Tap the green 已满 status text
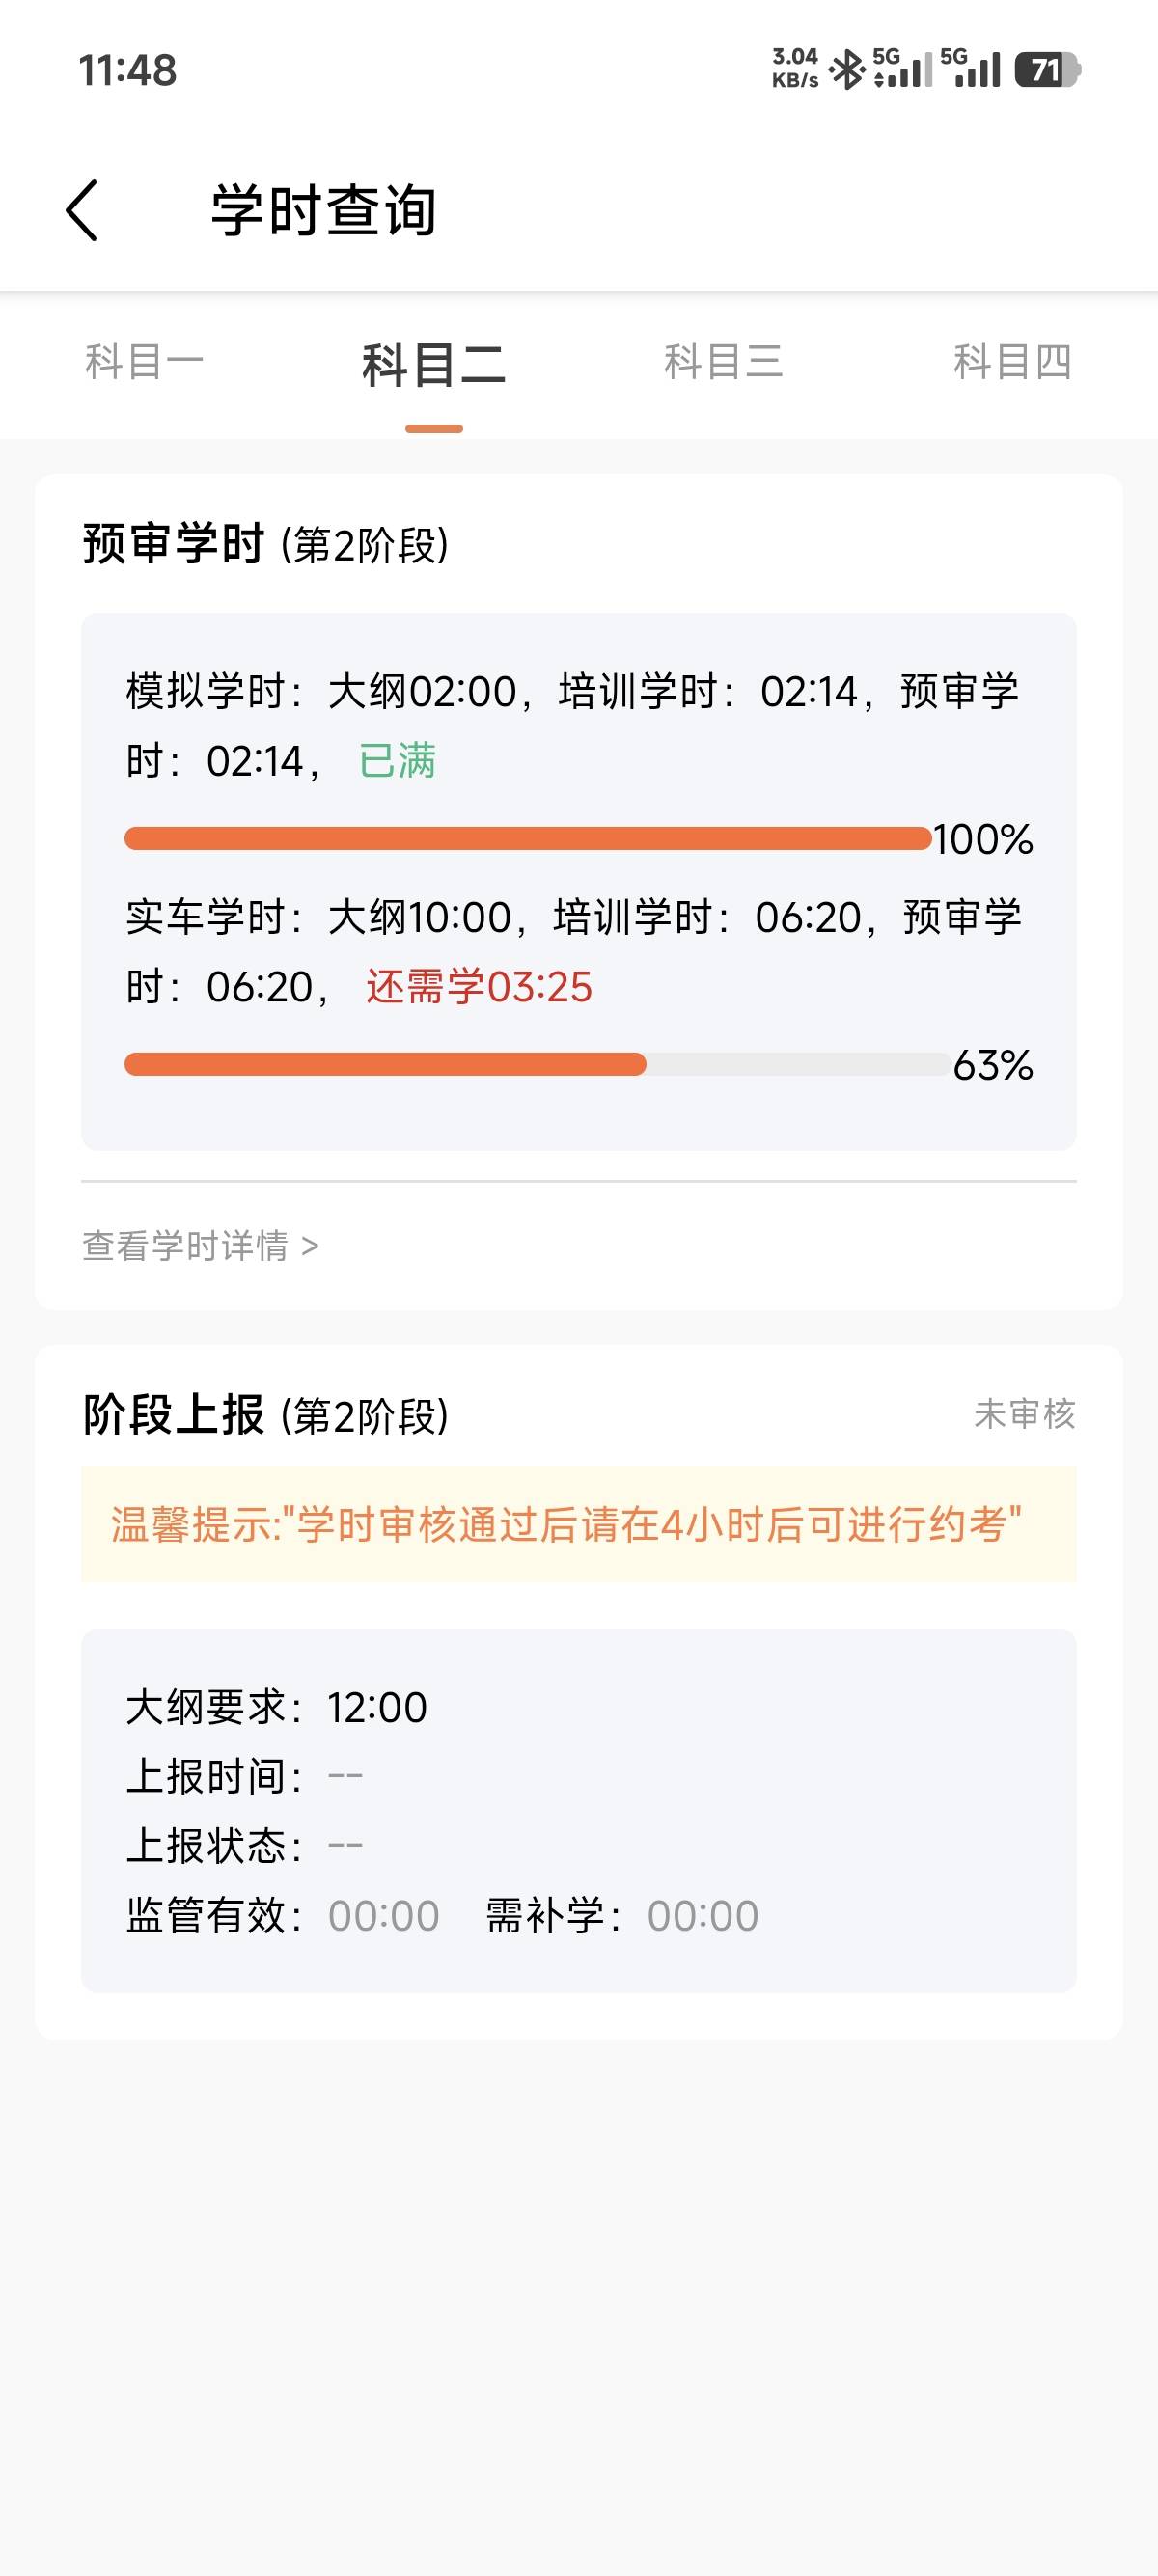Image resolution: width=1158 pixels, height=2576 pixels. [397, 761]
